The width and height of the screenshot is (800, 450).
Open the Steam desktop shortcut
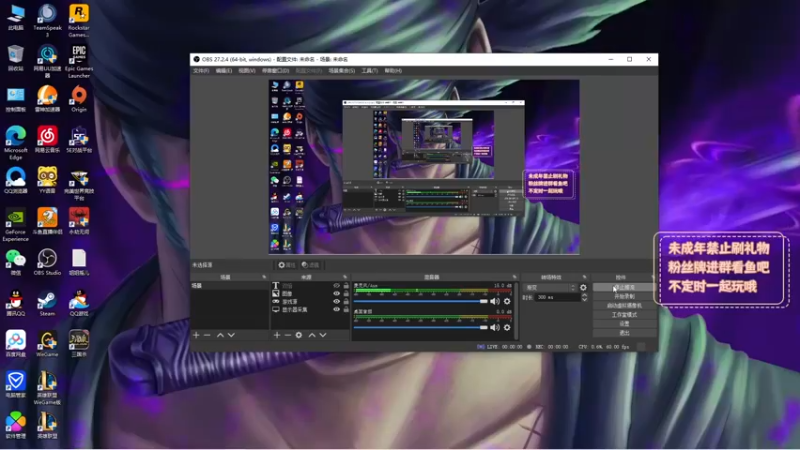(47, 303)
